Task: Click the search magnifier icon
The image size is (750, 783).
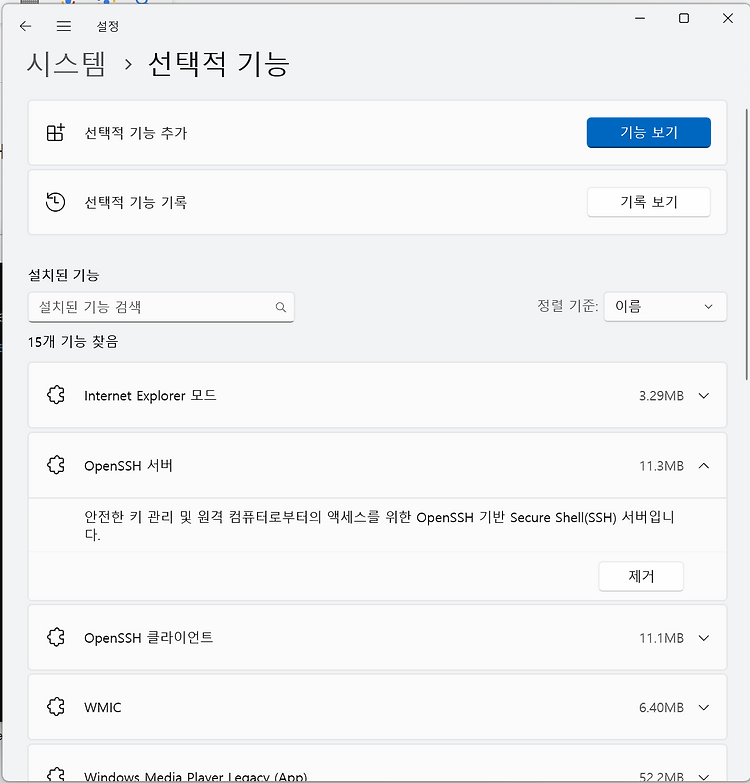Action: [281, 307]
